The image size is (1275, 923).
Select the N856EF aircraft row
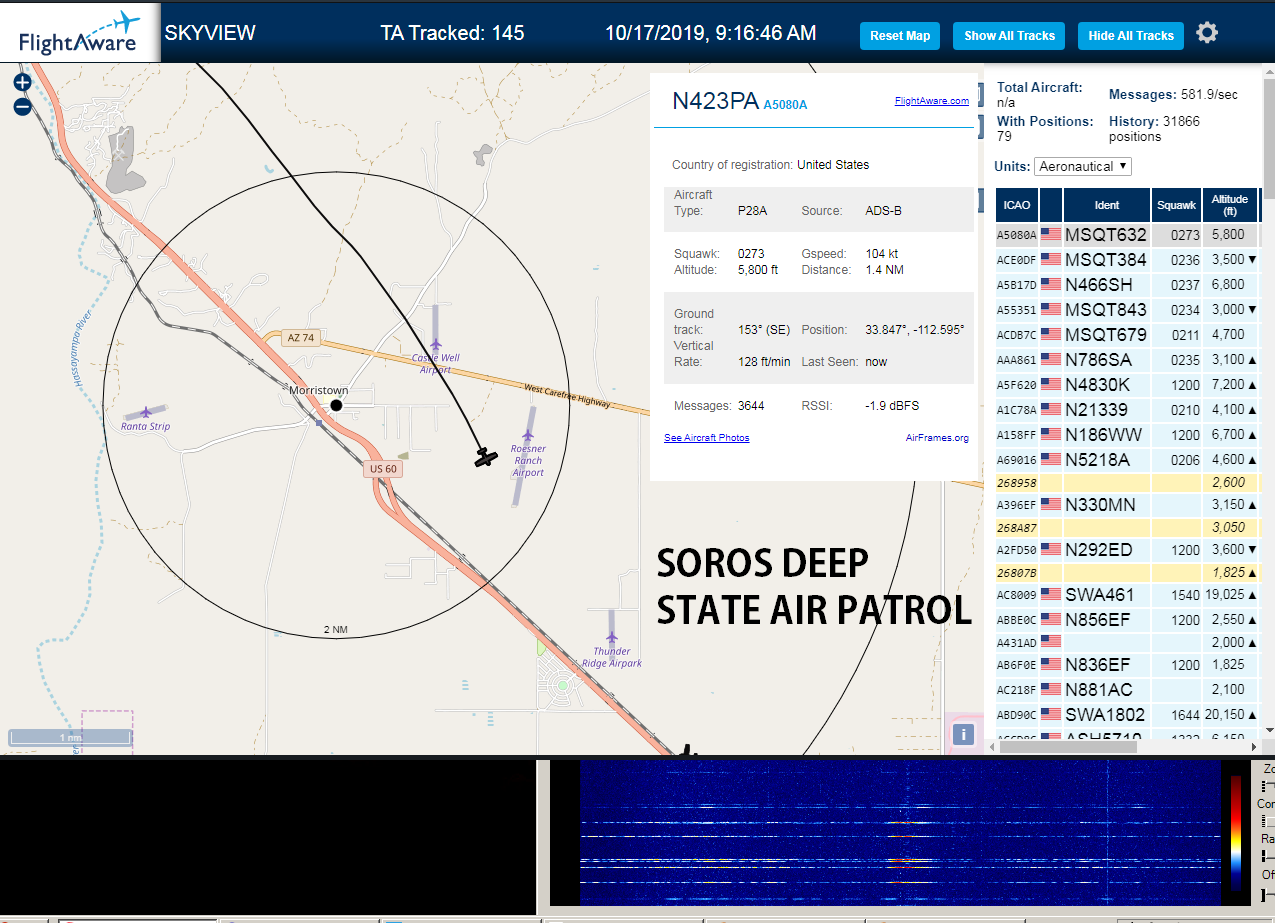coord(1127,620)
